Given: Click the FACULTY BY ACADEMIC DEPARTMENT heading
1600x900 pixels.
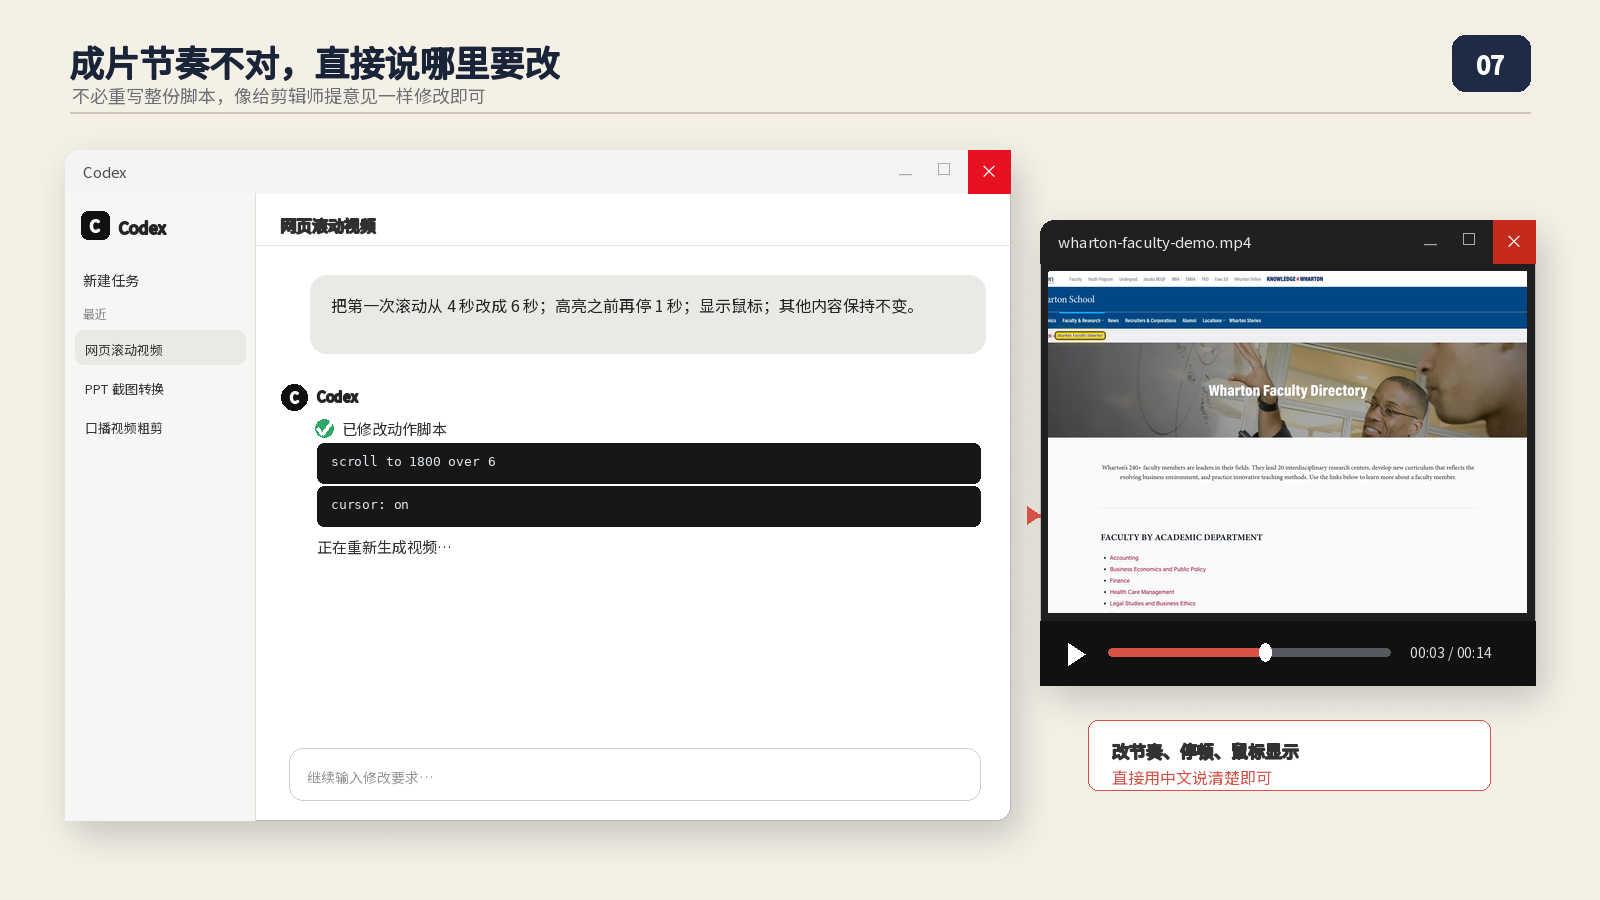Looking at the screenshot, I should (x=1181, y=537).
